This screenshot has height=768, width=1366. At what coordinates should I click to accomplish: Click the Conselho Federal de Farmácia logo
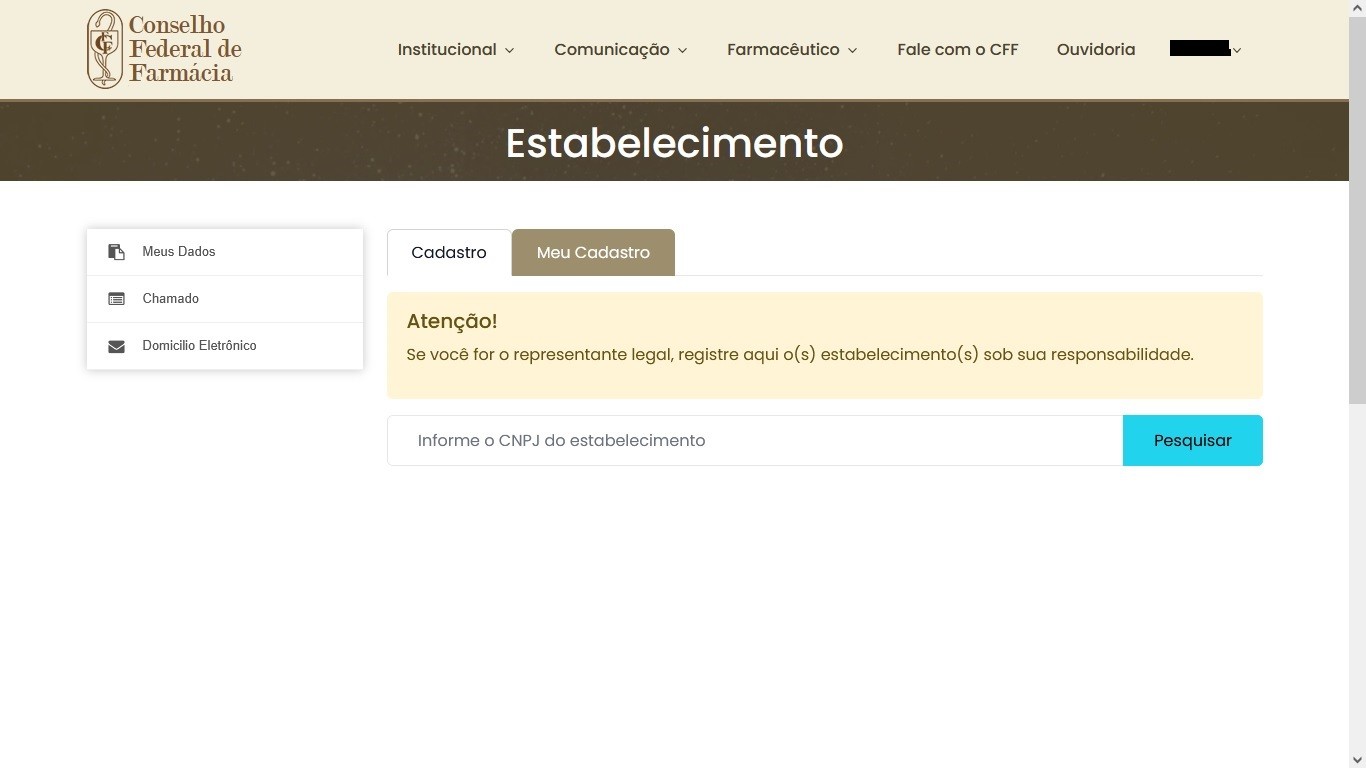pyautogui.click(x=165, y=49)
